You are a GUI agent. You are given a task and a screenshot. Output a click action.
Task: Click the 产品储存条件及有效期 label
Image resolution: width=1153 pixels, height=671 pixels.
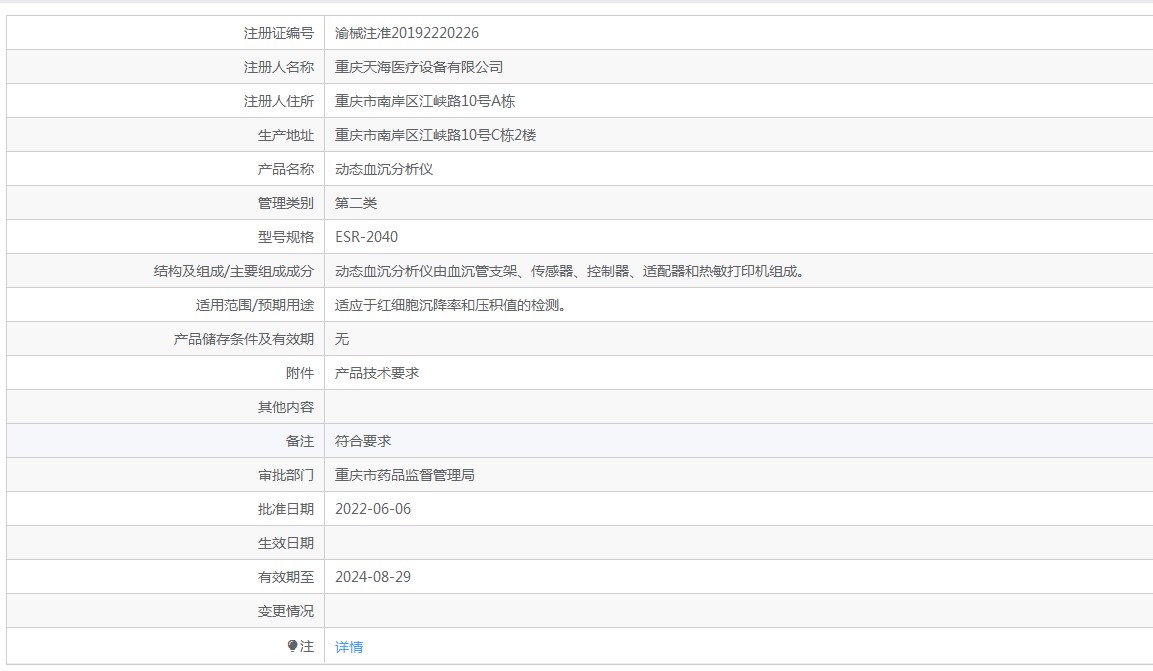click(x=243, y=339)
